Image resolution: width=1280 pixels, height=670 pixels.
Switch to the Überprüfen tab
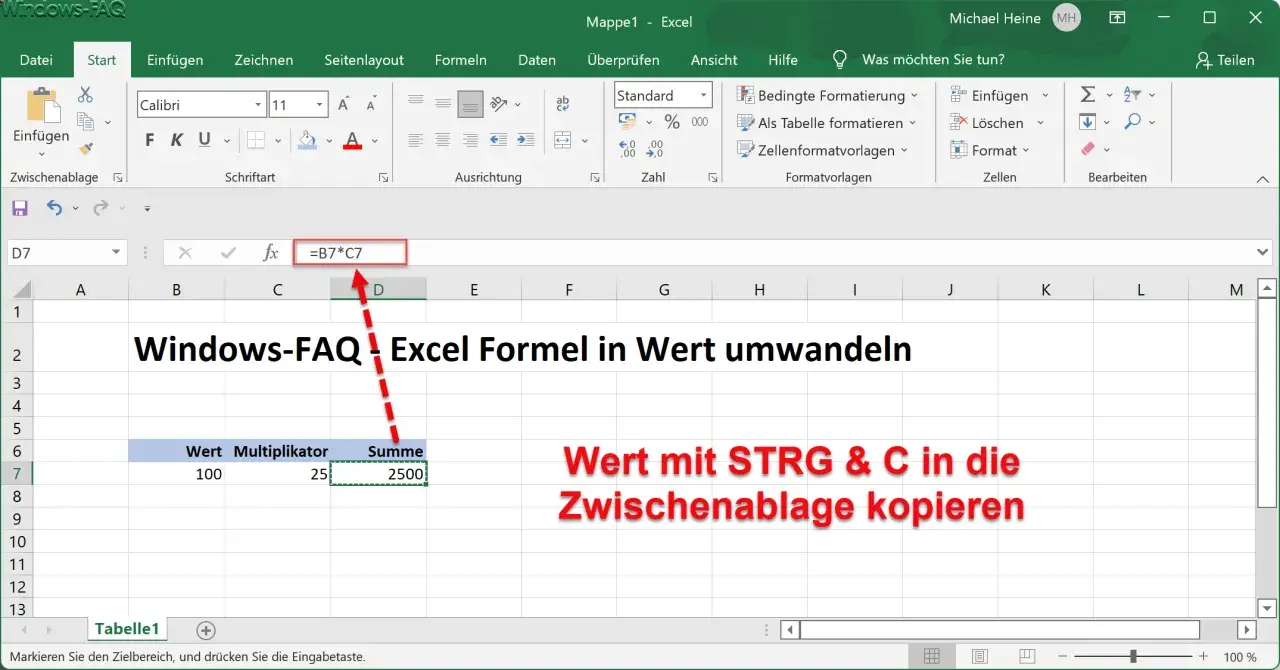pos(623,60)
